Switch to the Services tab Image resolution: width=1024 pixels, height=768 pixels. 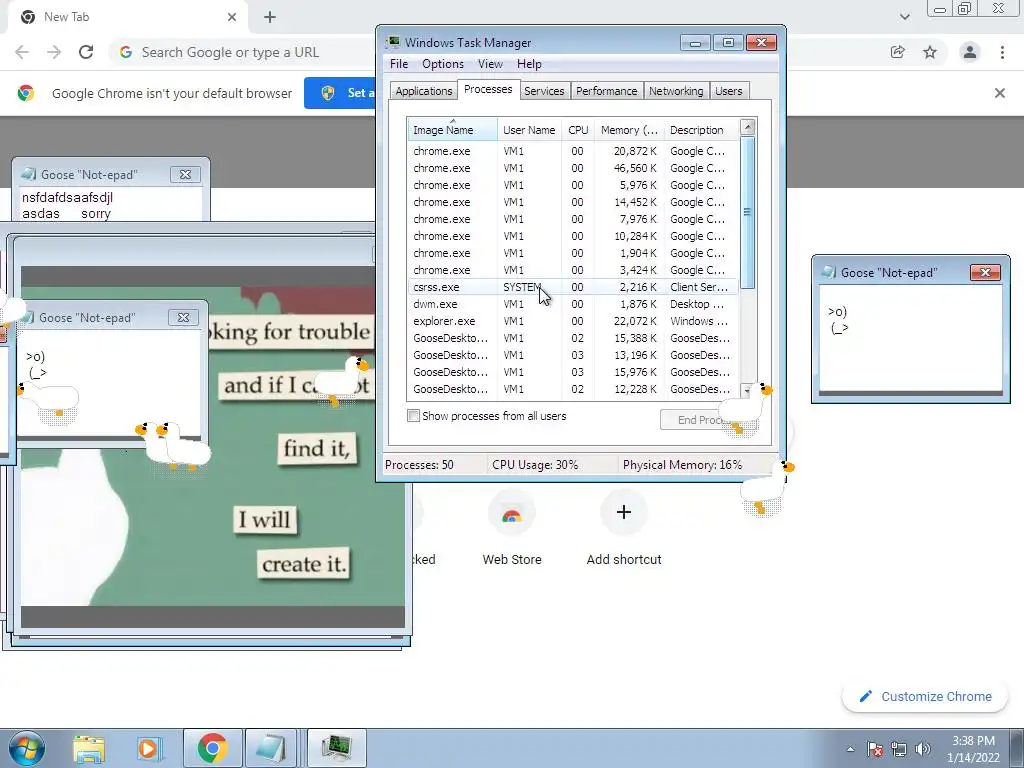(544, 91)
